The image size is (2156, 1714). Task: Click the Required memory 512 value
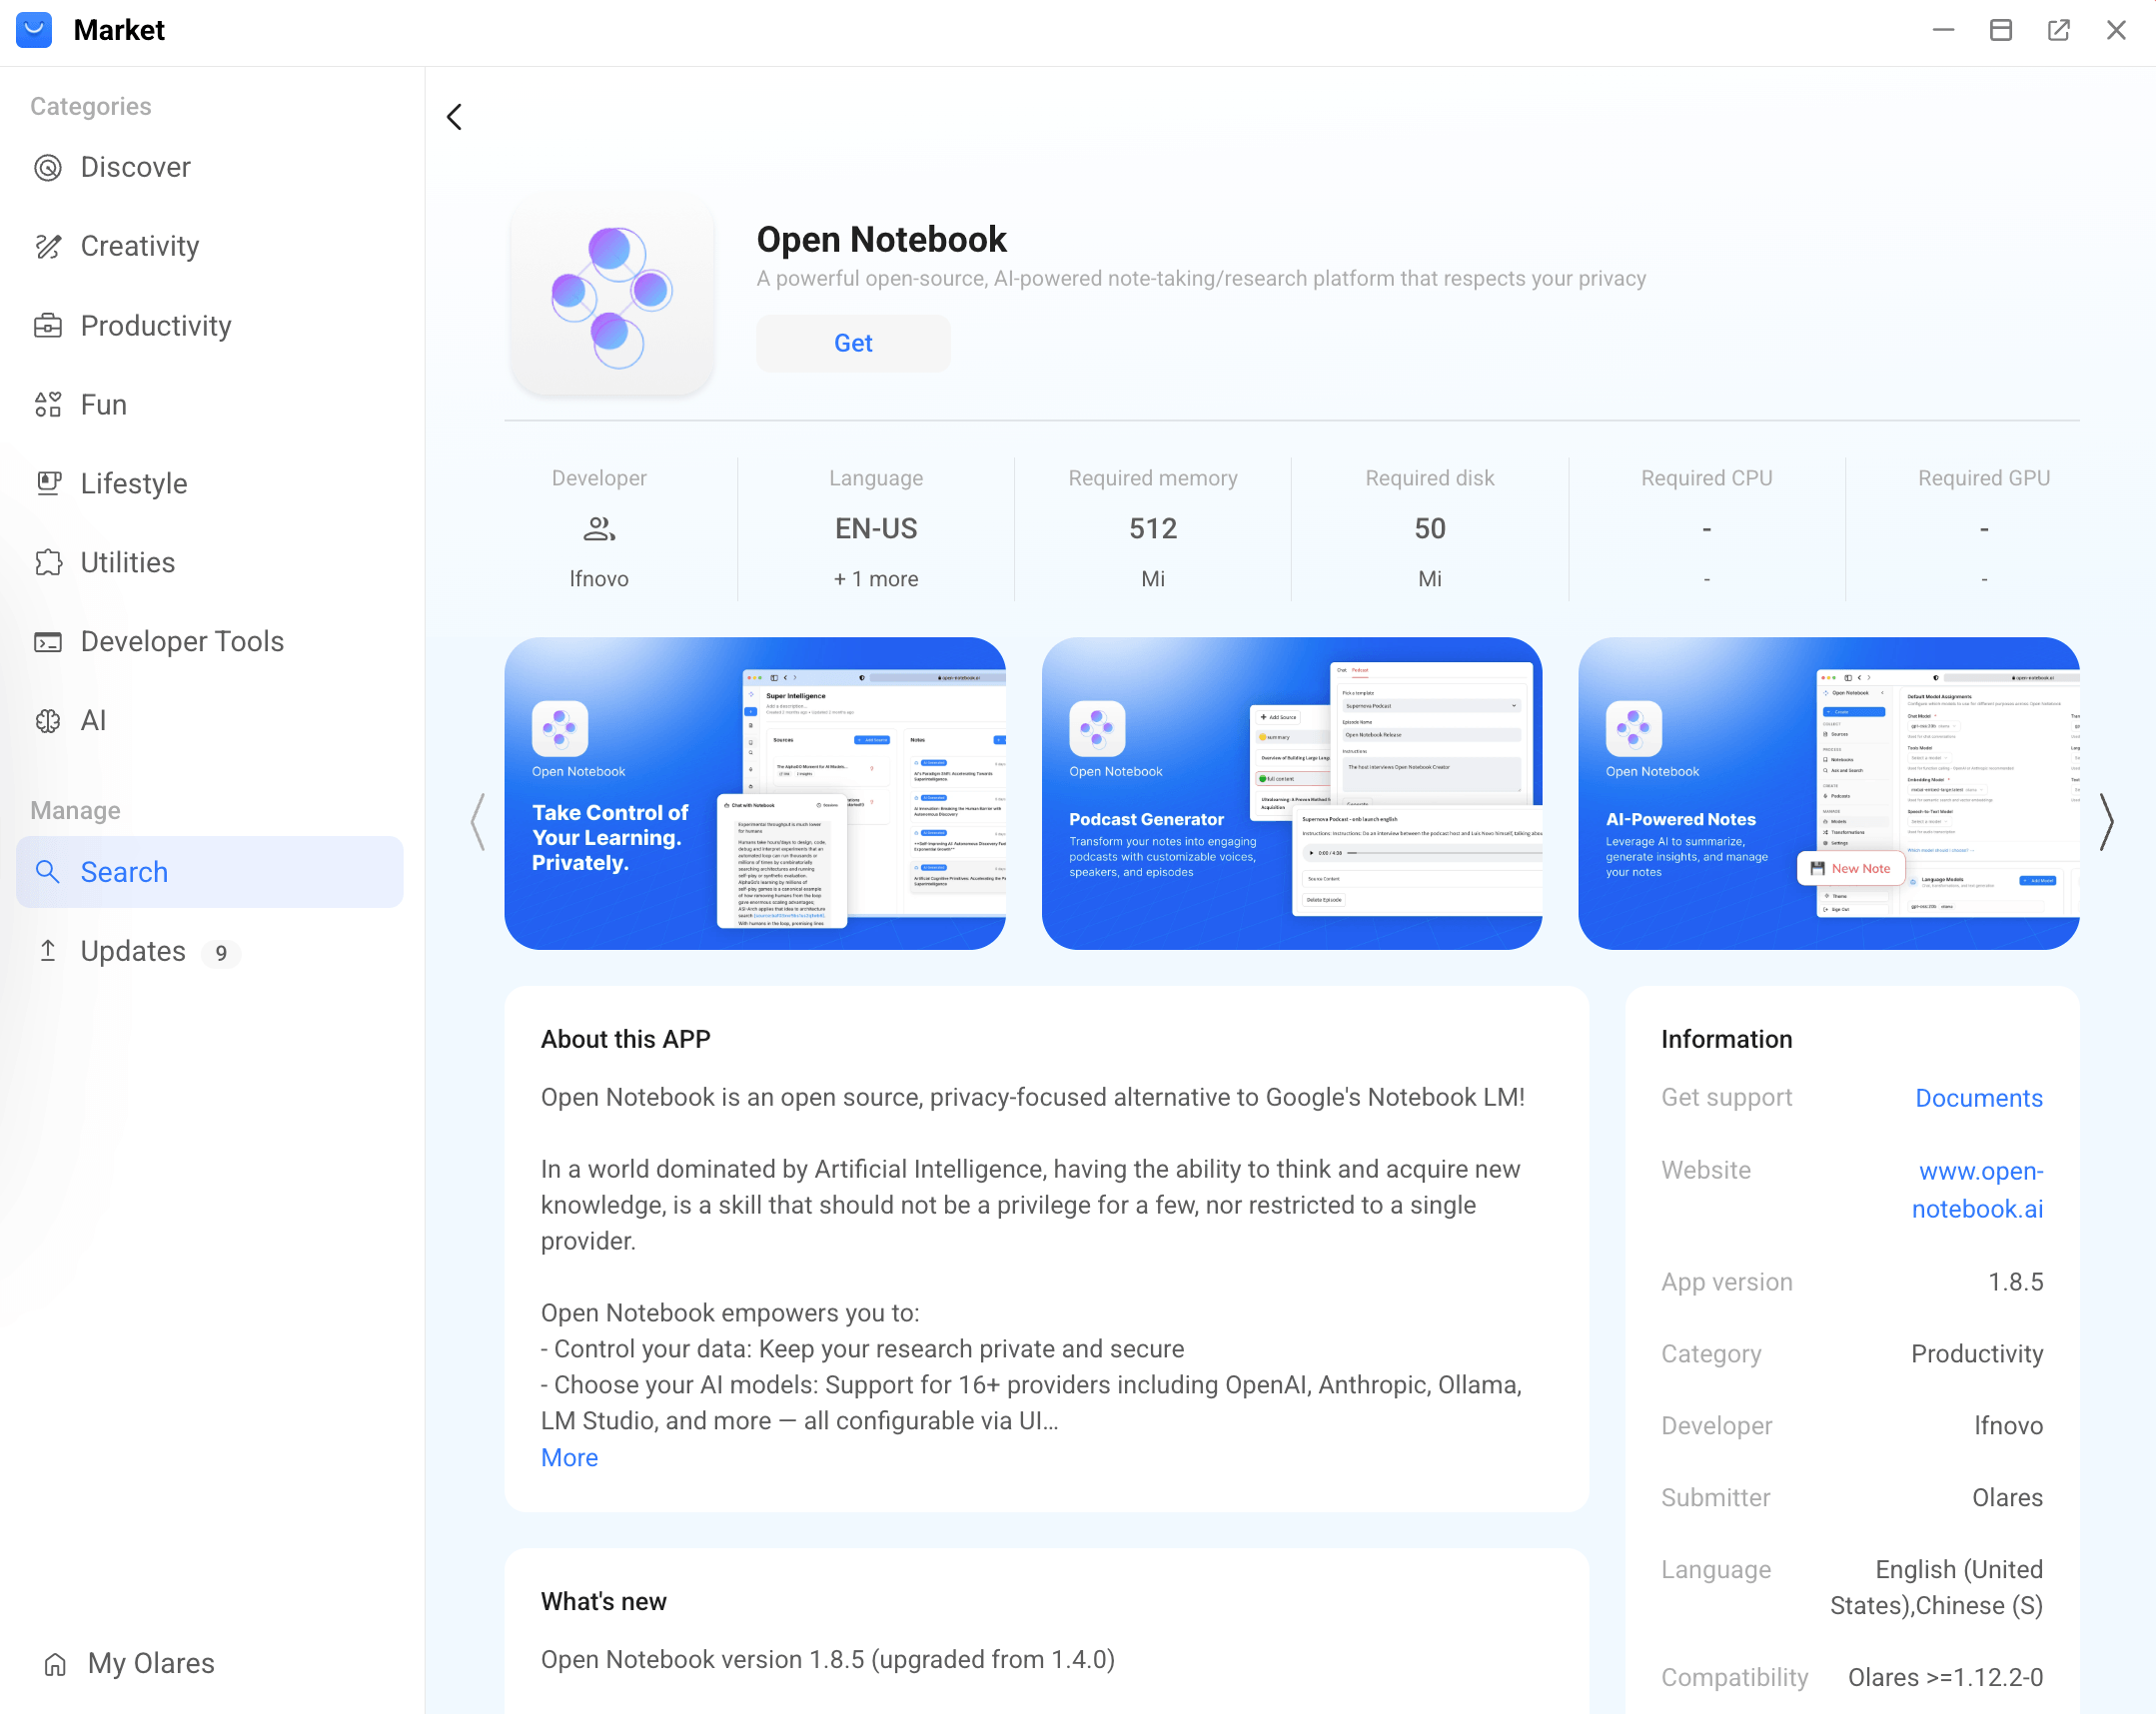[1153, 528]
